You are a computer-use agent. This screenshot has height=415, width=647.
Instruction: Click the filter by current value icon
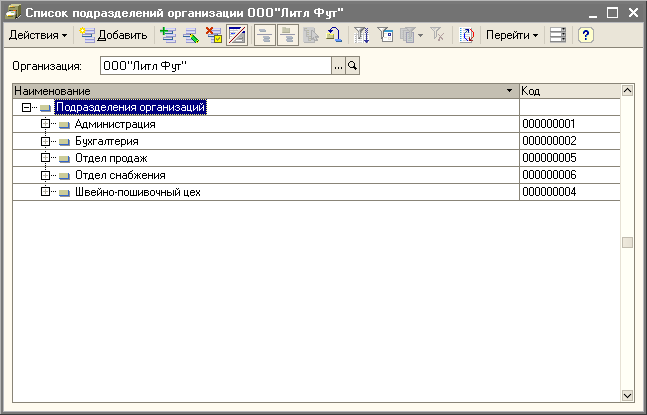[x=363, y=35]
